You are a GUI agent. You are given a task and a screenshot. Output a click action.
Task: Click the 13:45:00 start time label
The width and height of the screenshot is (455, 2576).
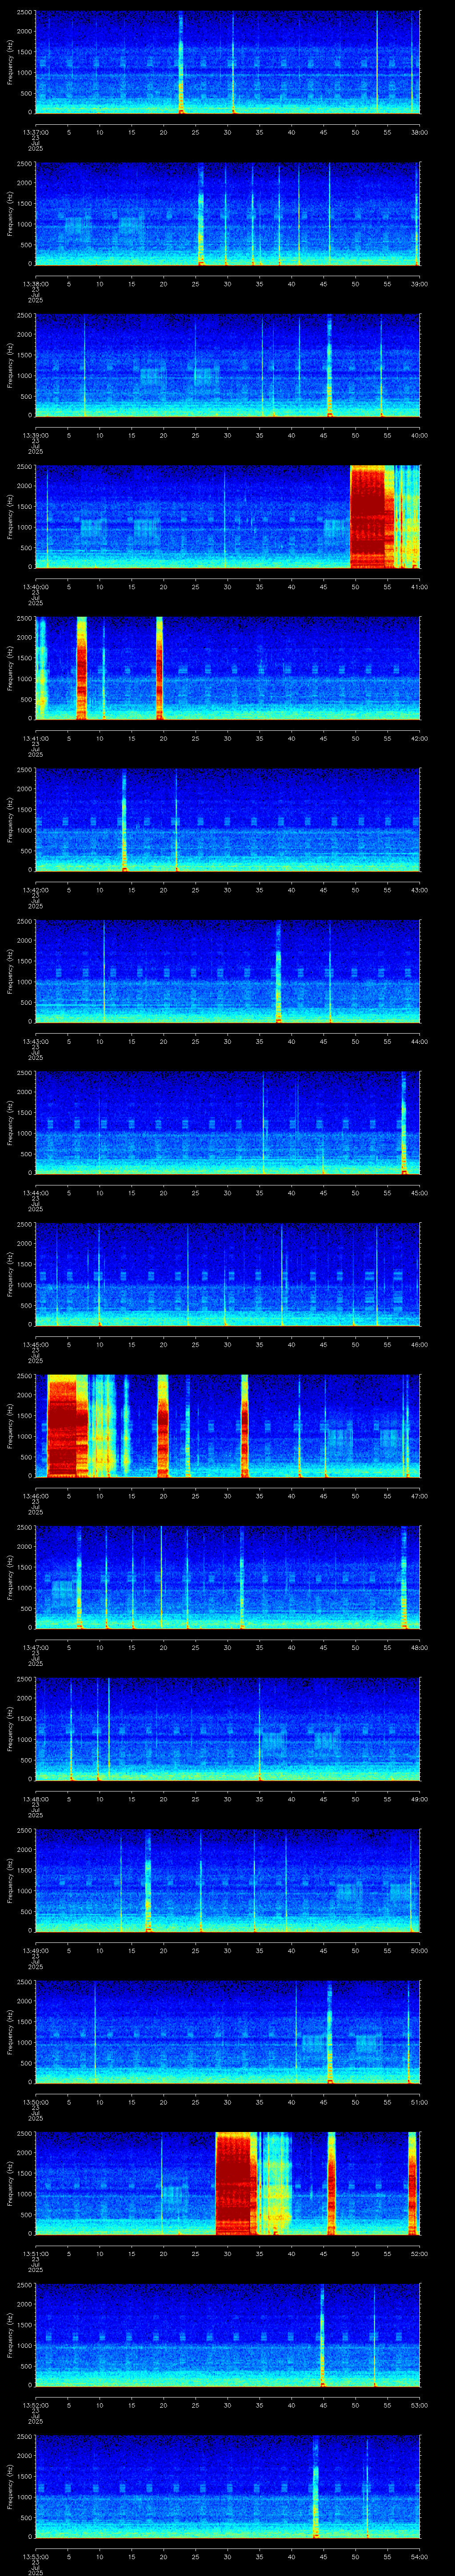[x=35, y=1344]
